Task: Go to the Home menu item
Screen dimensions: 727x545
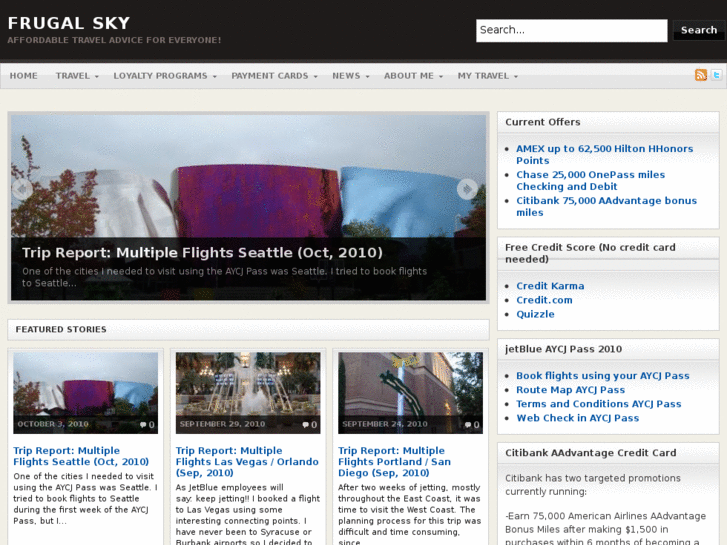Action: pyautogui.click(x=24, y=76)
